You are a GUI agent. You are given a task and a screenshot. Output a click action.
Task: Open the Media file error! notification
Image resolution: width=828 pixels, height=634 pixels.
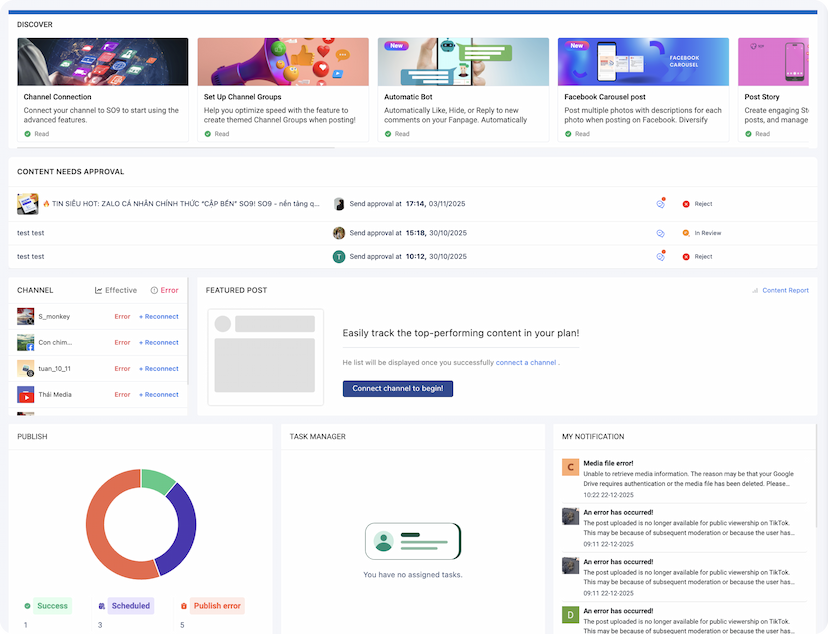(684, 479)
